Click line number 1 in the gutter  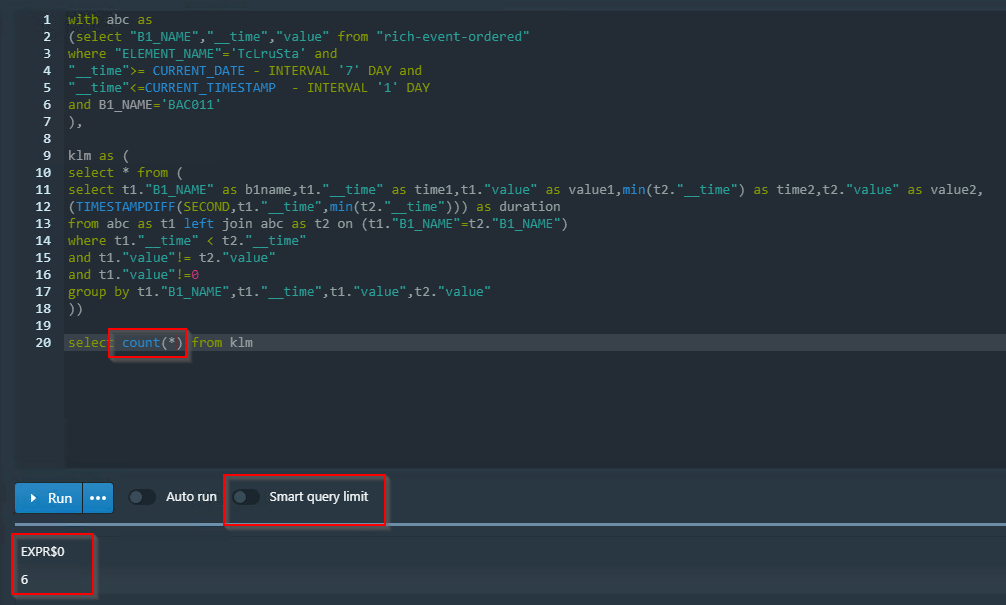47,20
